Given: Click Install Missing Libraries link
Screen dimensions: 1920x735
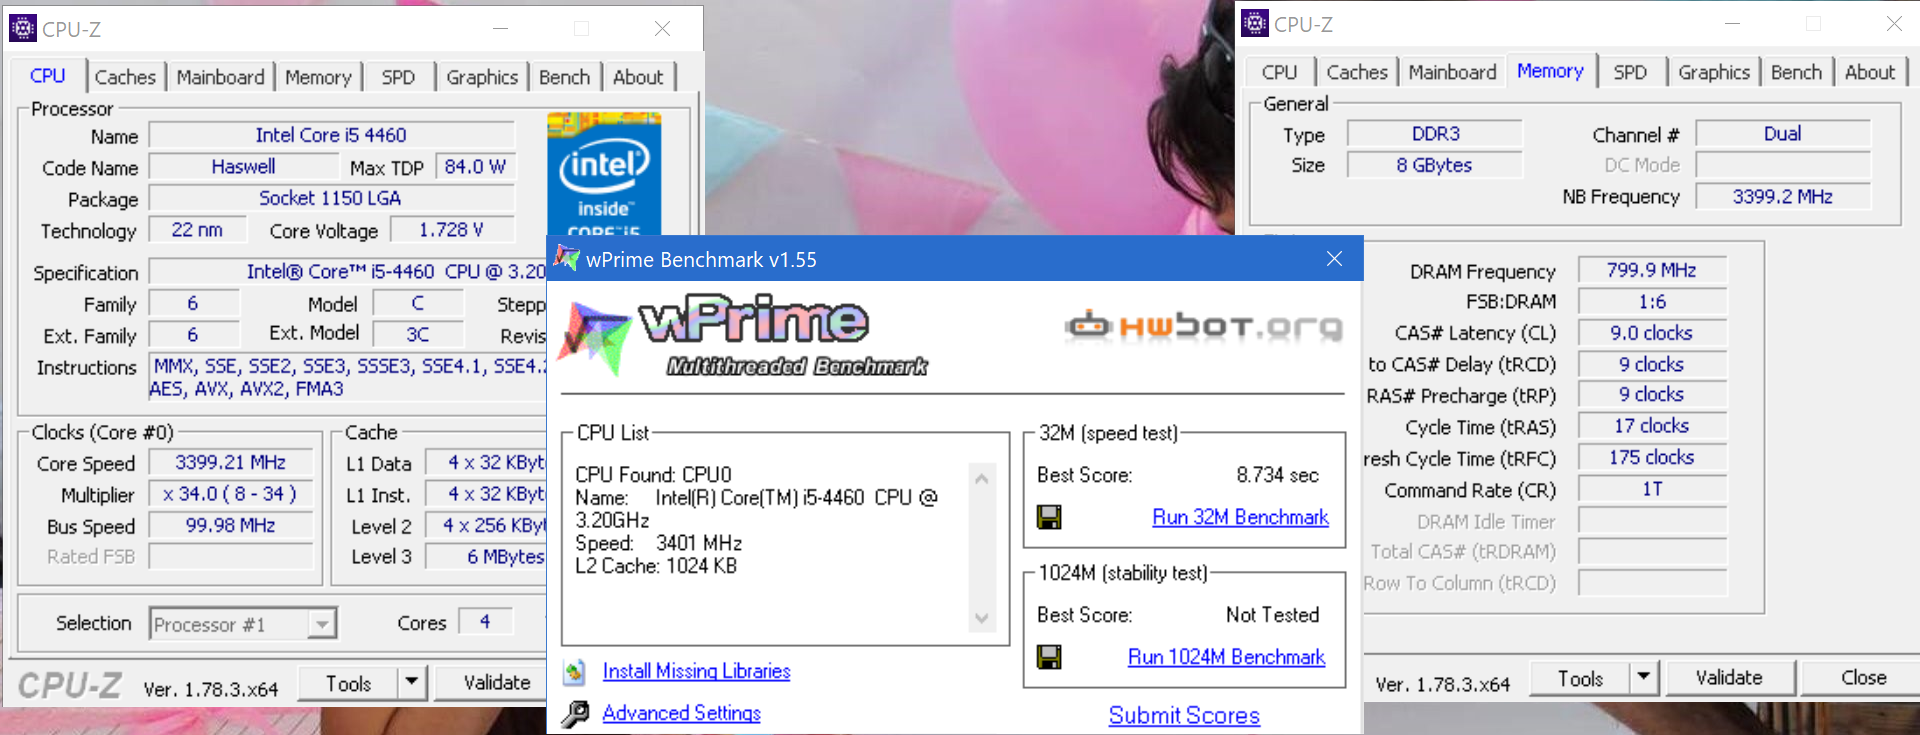Looking at the screenshot, I should click(696, 671).
